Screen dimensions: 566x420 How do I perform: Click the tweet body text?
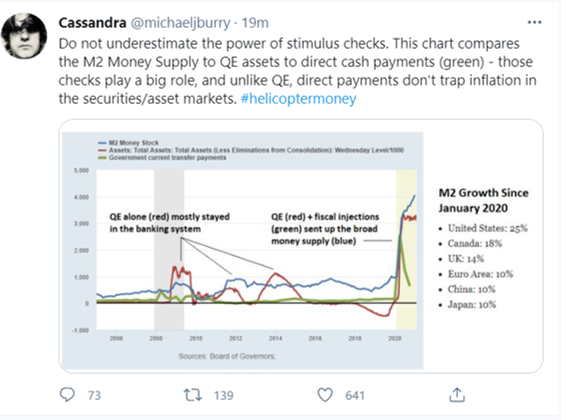pyautogui.click(x=297, y=71)
